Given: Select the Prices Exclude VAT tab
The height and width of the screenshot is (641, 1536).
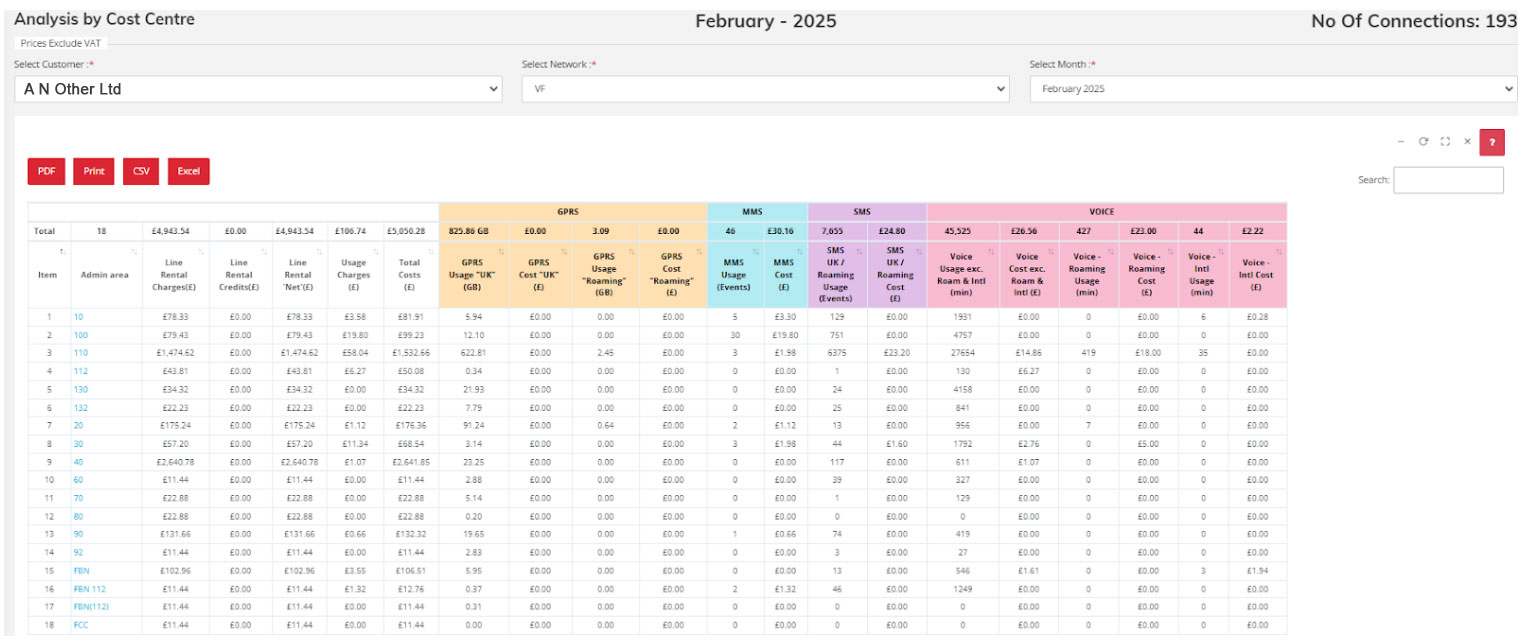Looking at the screenshot, I should (60, 43).
